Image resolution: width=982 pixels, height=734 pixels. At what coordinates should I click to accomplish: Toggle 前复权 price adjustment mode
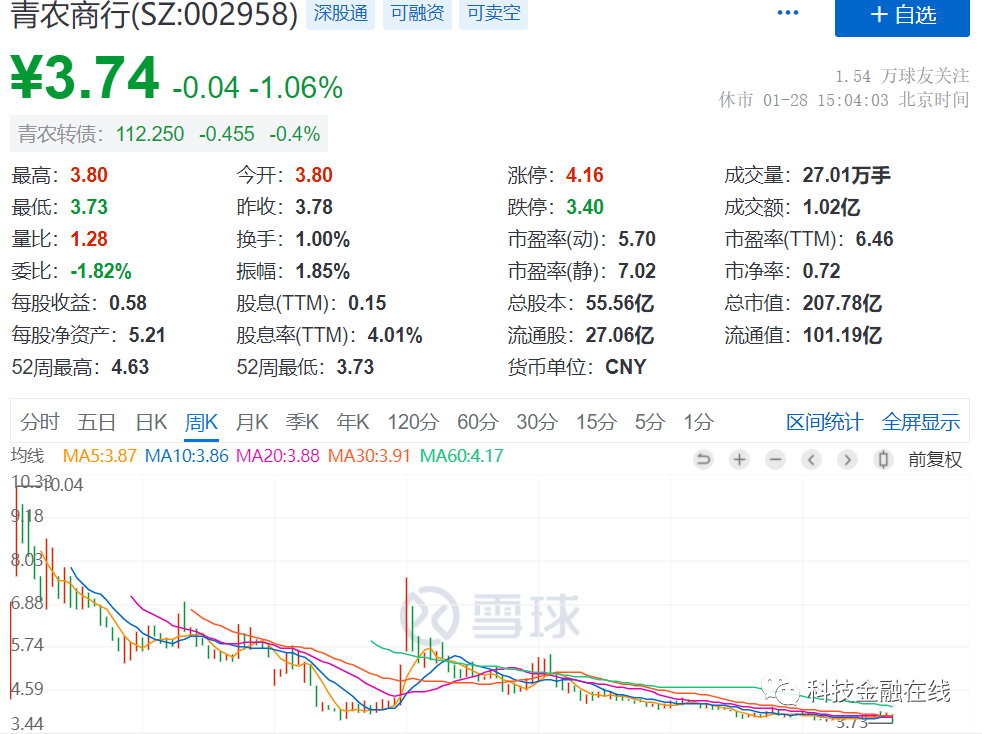pyautogui.click(x=936, y=459)
